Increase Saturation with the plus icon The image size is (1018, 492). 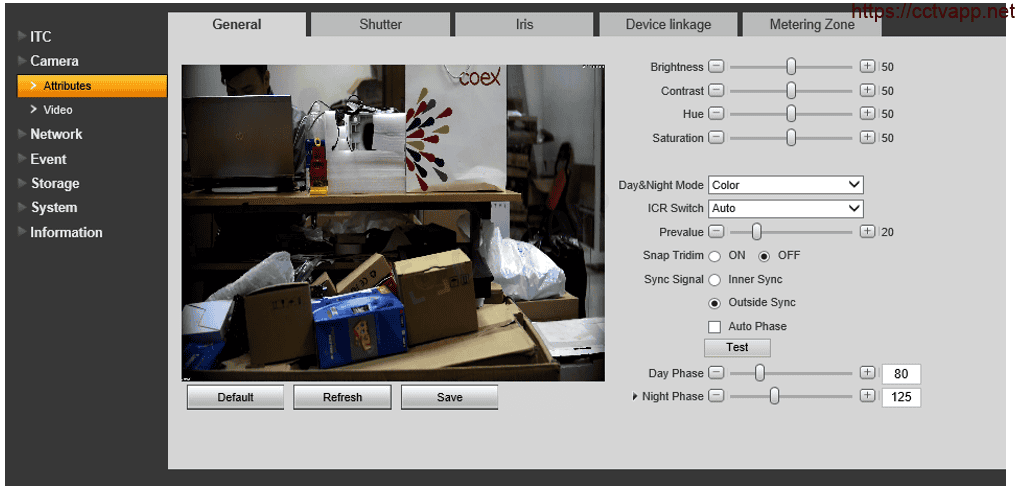click(867, 138)
